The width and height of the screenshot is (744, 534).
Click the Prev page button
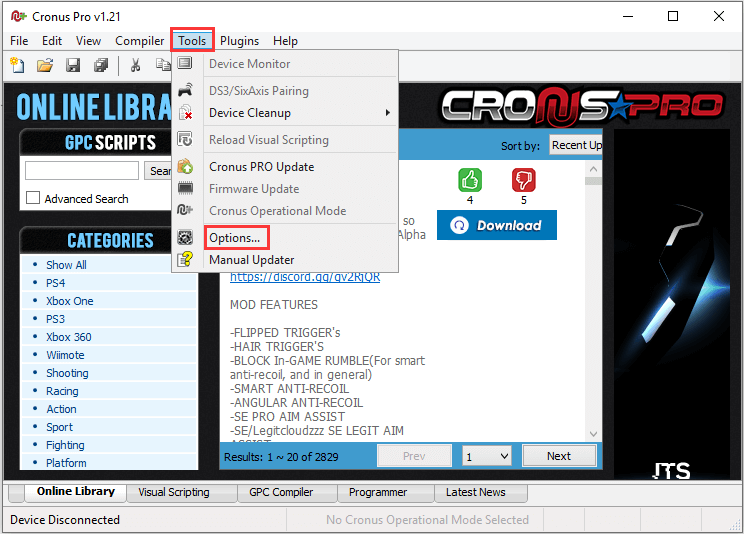(x=414, y=456)
